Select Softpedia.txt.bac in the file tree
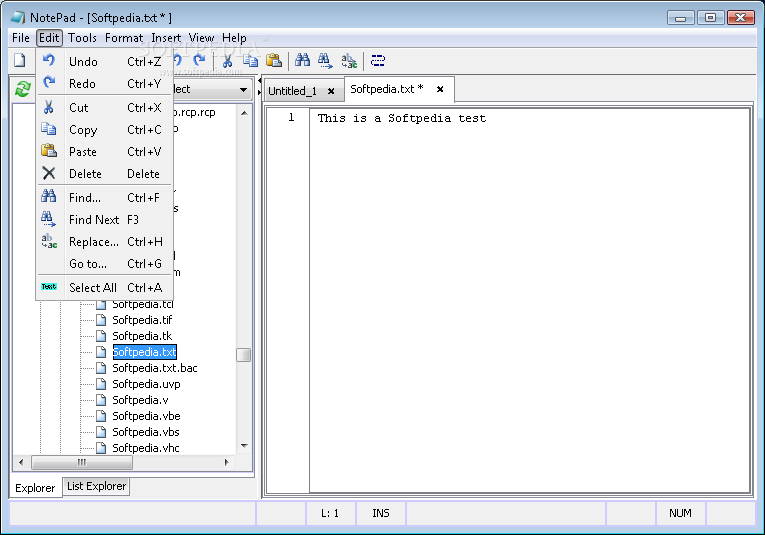The width and height of the screenshot is (765, 535). point(155,368)
